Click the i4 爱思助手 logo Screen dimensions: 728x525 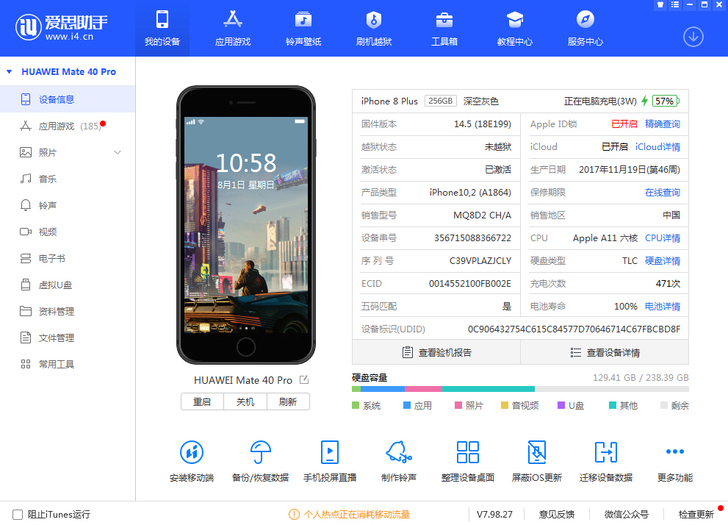coord(61,27)
